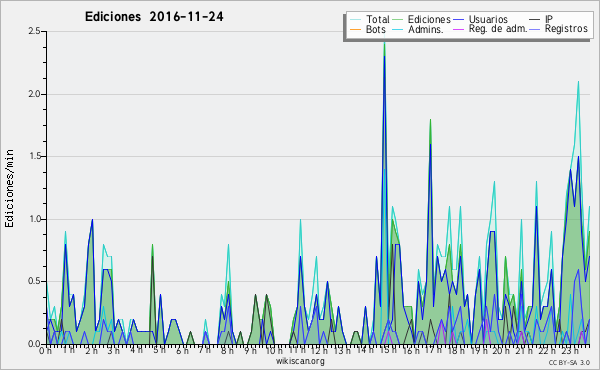Click the green Ediciones legend line swatch
600x370 pixels.
398,20
